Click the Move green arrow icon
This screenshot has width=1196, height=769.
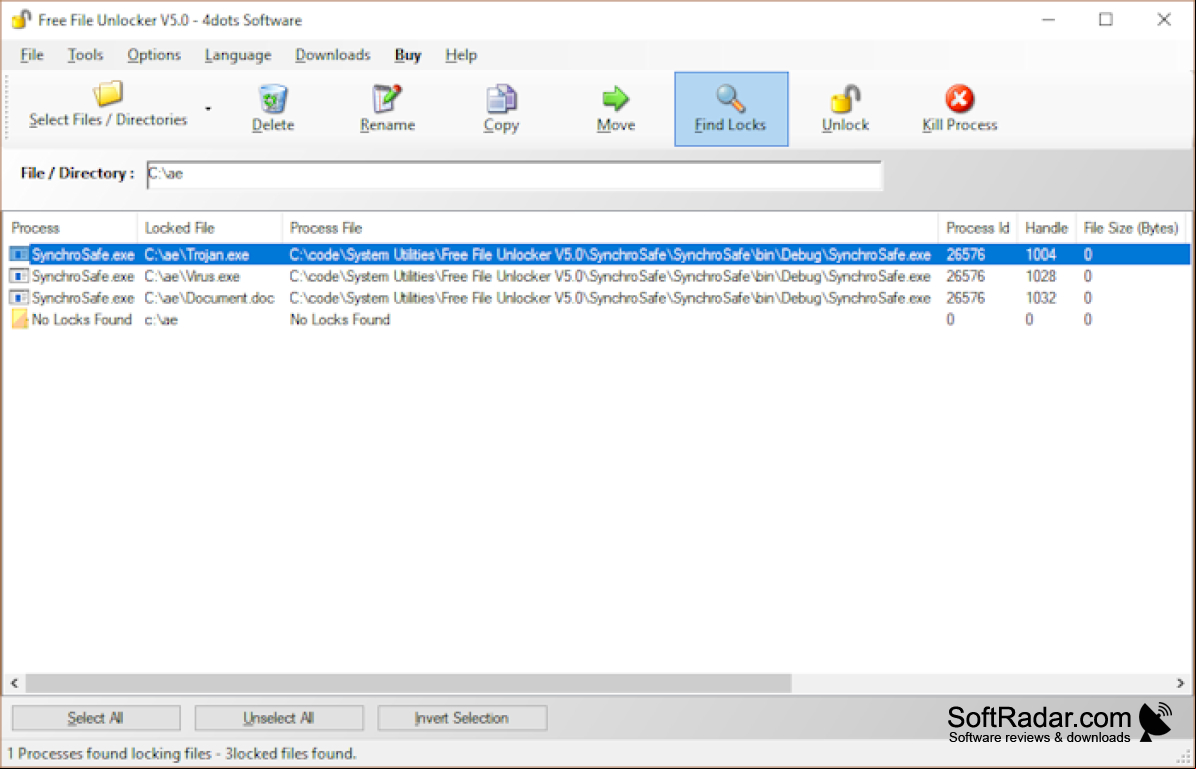[x=616, y=98]
